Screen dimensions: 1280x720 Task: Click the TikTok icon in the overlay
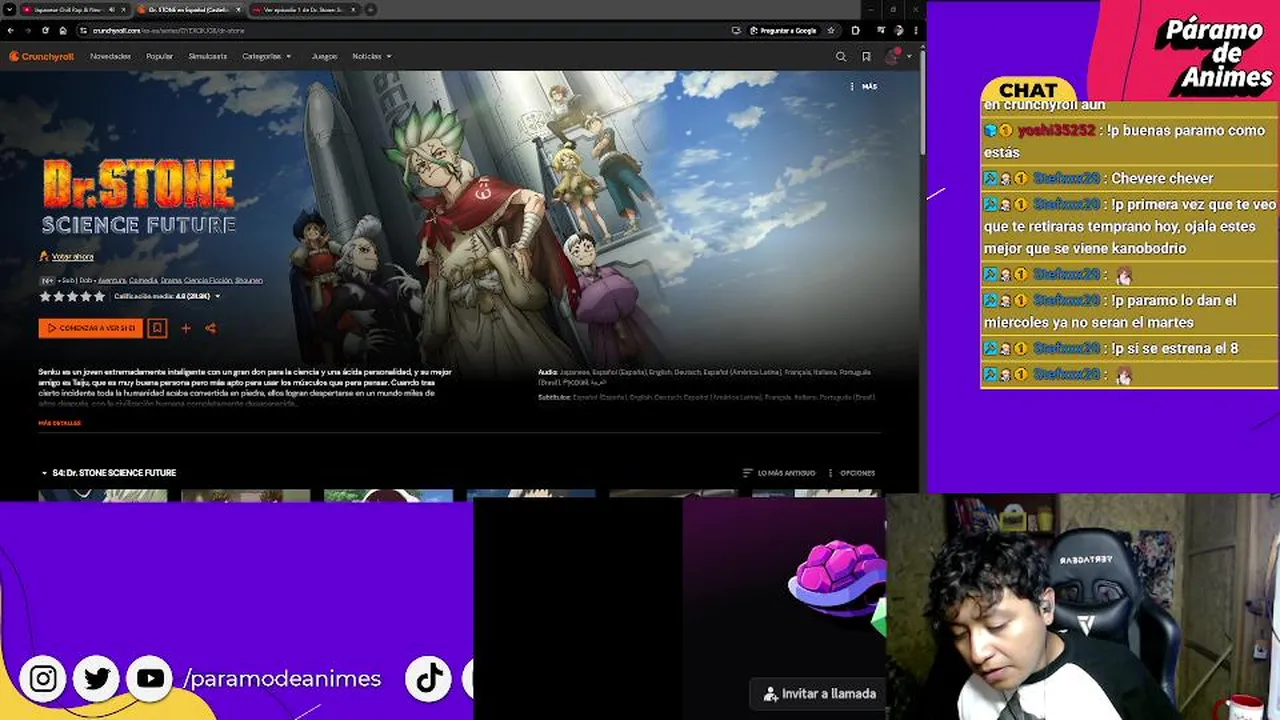[x=429, y=679]
